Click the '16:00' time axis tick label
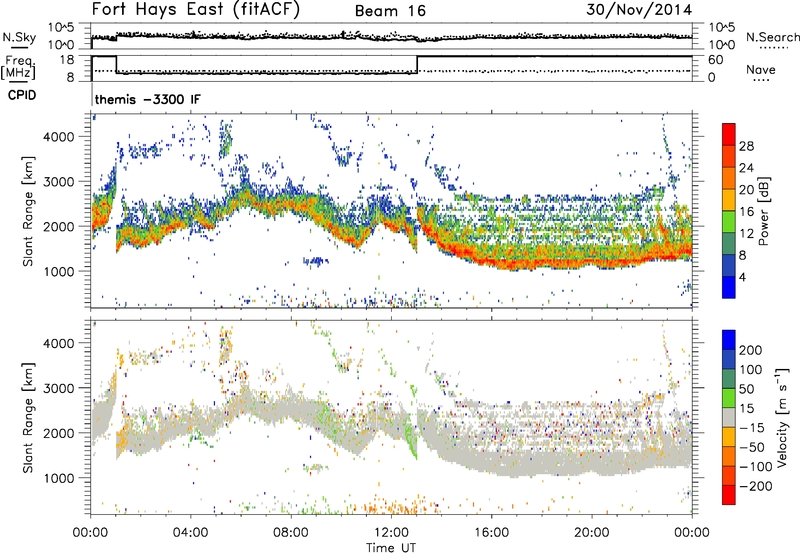The width and height of the screenshot is (800, 554). pyautogui.click(x=491, y=533)
